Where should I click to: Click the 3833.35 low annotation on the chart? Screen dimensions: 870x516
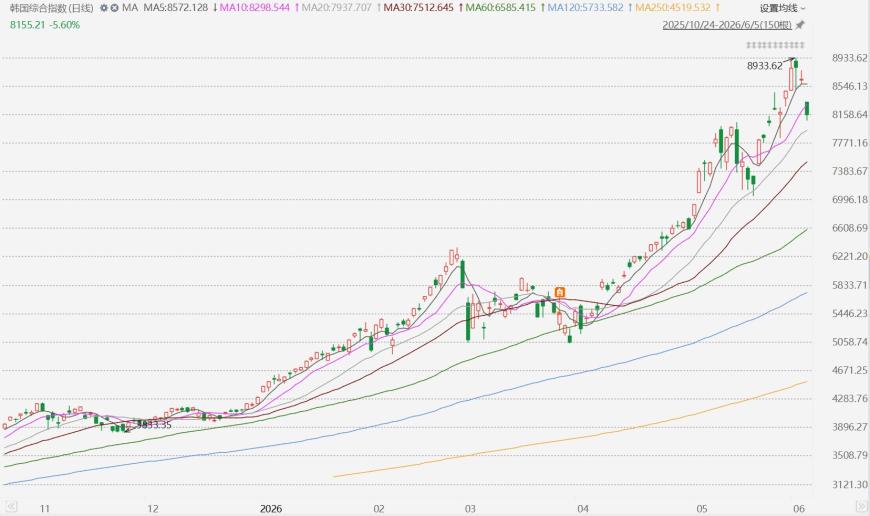[154, 425]
